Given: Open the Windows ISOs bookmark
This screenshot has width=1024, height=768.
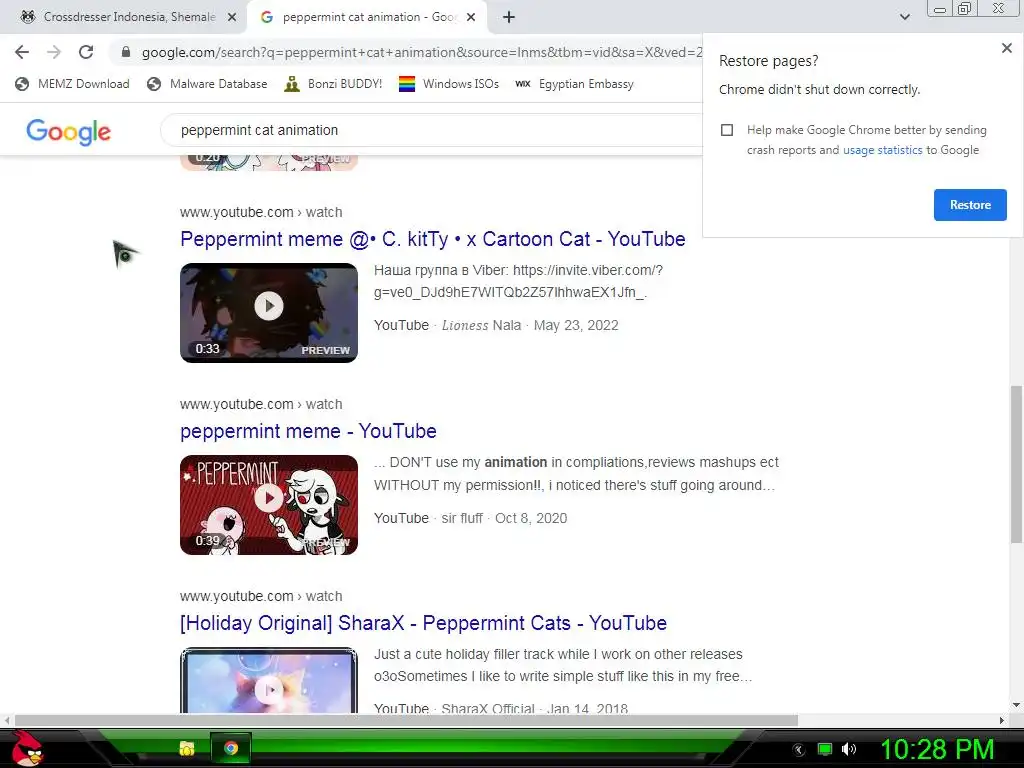Looking at the screenshot, I should [449, 84].
